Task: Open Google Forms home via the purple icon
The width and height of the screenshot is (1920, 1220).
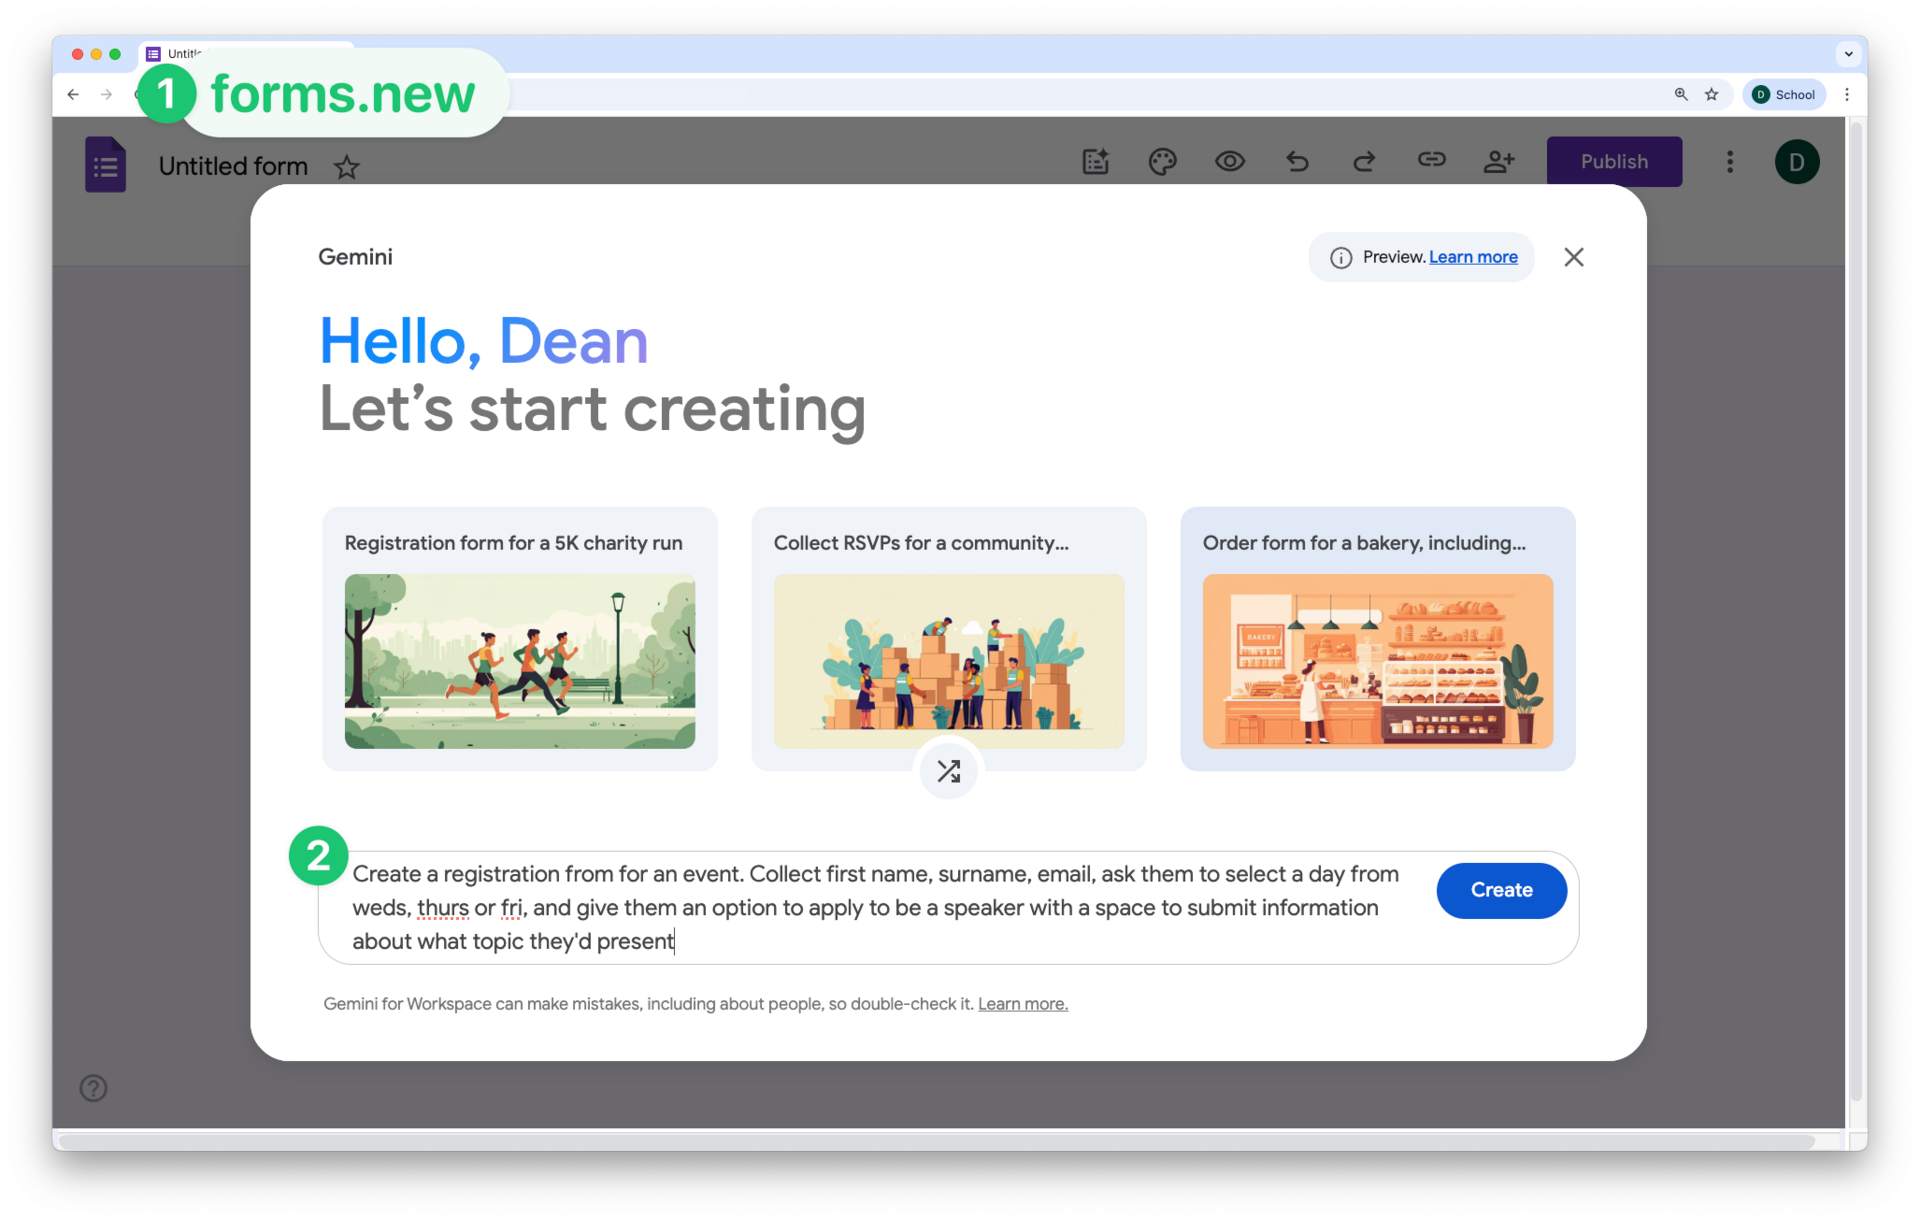Action: (x=105, y=164)
